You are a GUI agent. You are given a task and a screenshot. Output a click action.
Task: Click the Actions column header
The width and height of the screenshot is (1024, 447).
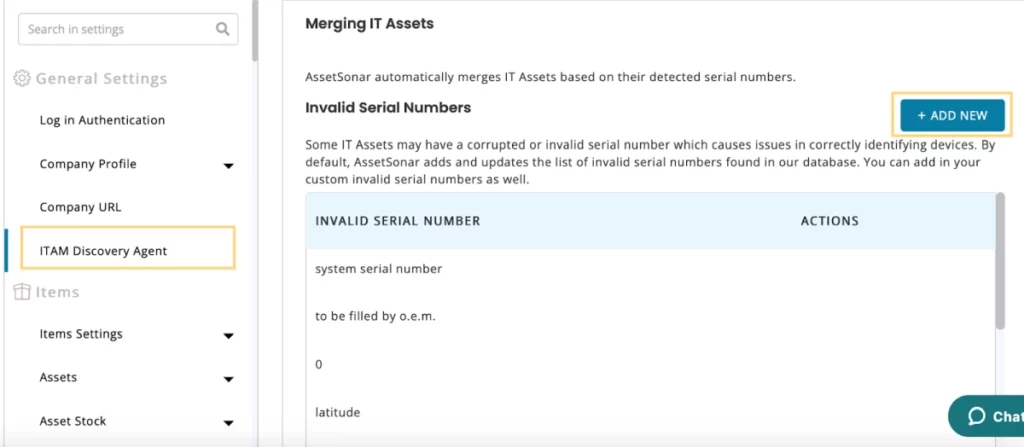coord(829,221)
